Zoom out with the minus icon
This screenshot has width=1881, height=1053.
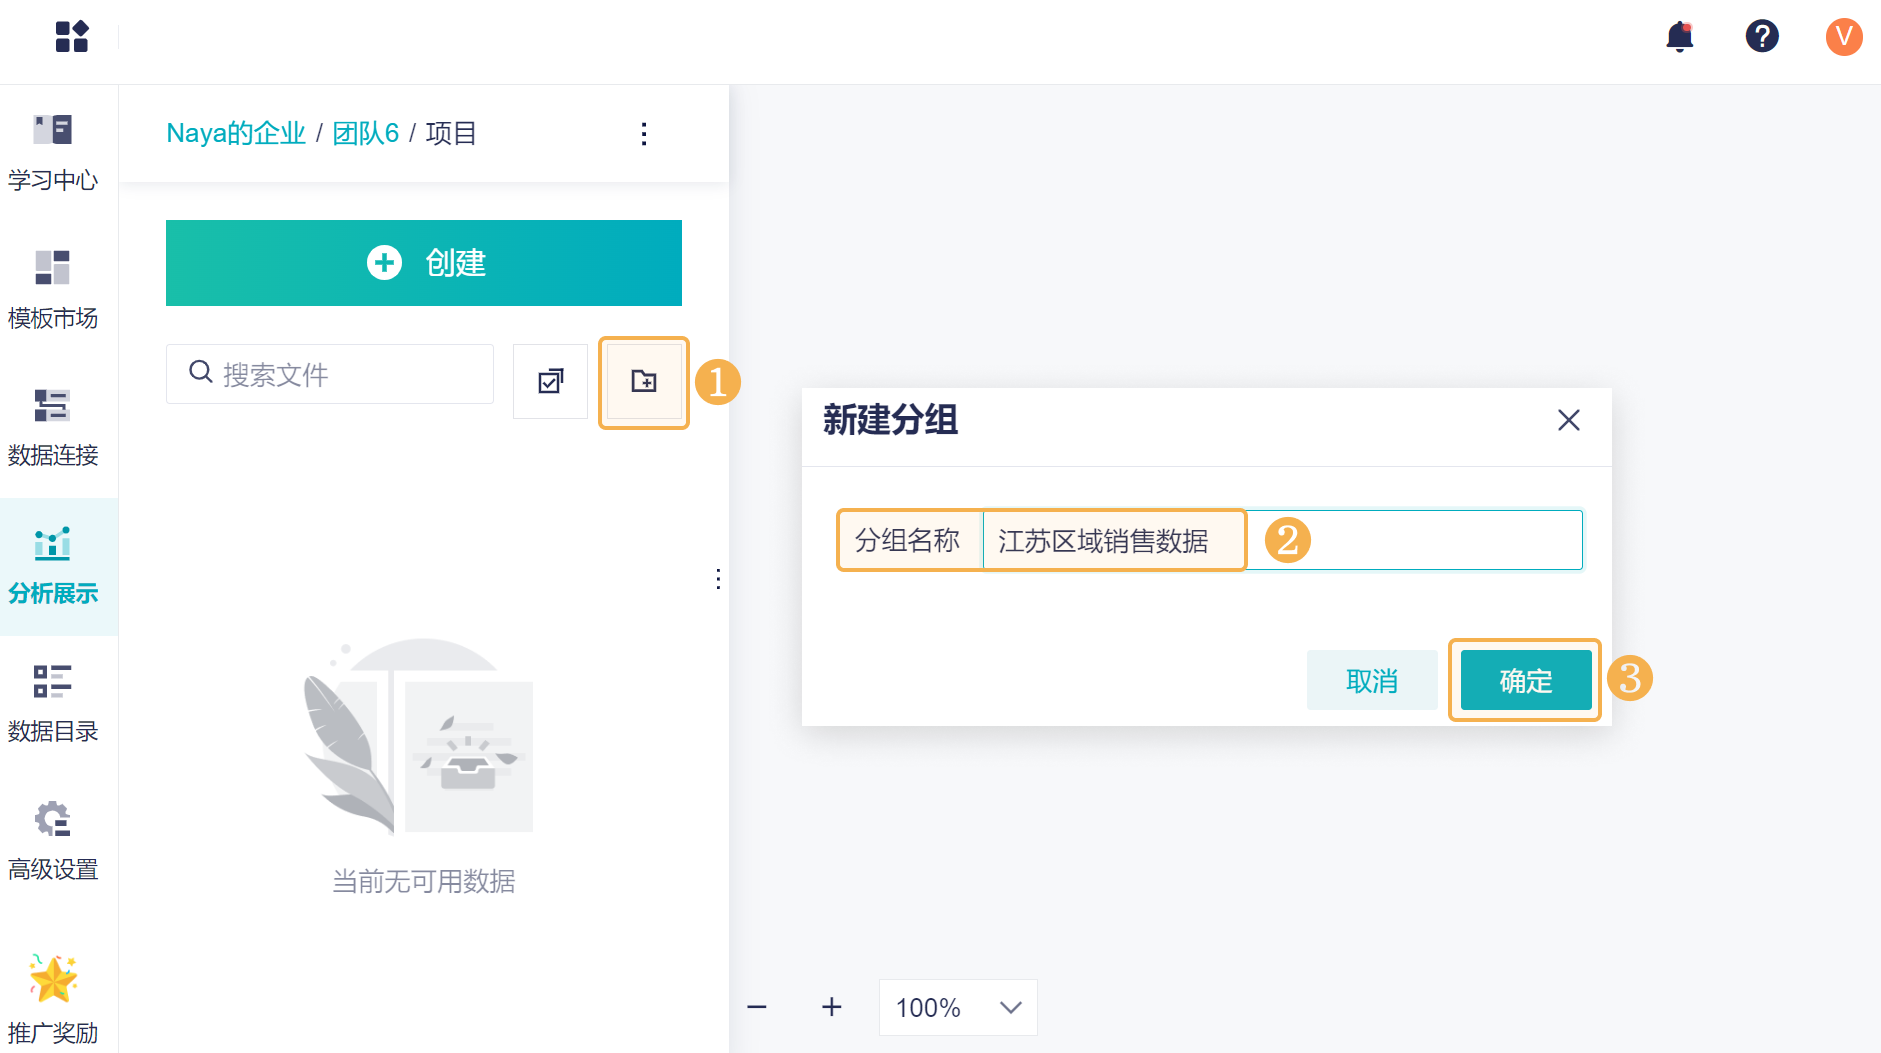pos(757,1007)
